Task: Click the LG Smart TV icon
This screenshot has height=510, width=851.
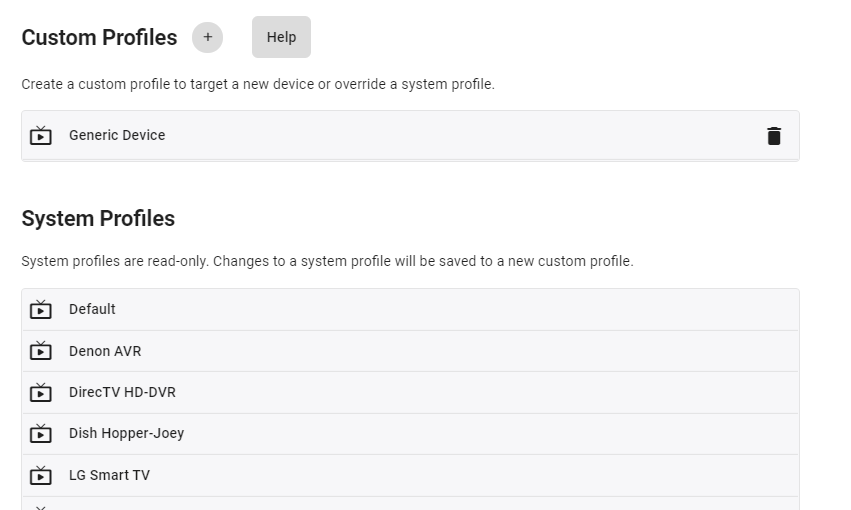Action: click(41, 475)
